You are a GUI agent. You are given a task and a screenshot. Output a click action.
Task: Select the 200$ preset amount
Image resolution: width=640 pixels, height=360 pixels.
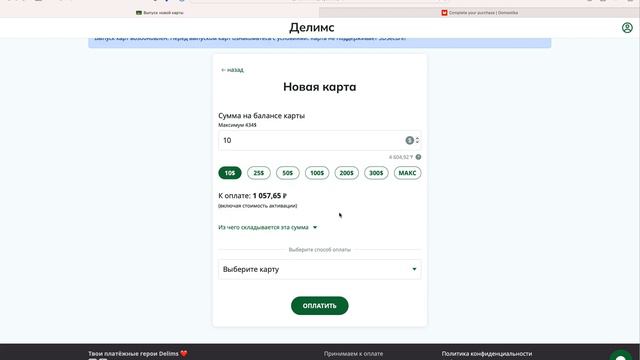click(x=347, y=173)
